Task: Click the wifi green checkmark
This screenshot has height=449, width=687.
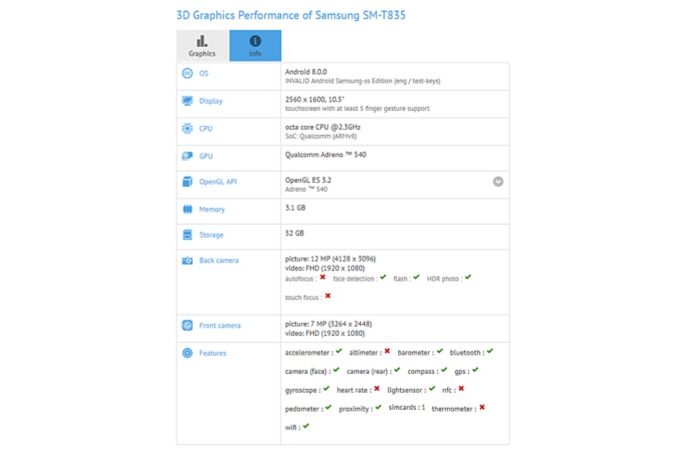Action: coord(306,426)
